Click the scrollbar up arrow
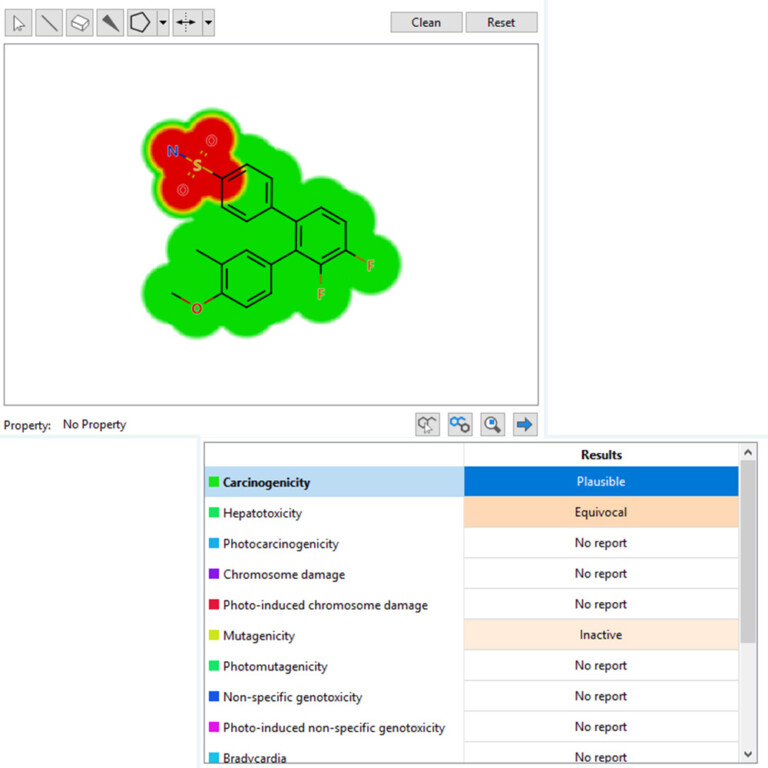This screenshot has height=768, width=768. [748, 453]
